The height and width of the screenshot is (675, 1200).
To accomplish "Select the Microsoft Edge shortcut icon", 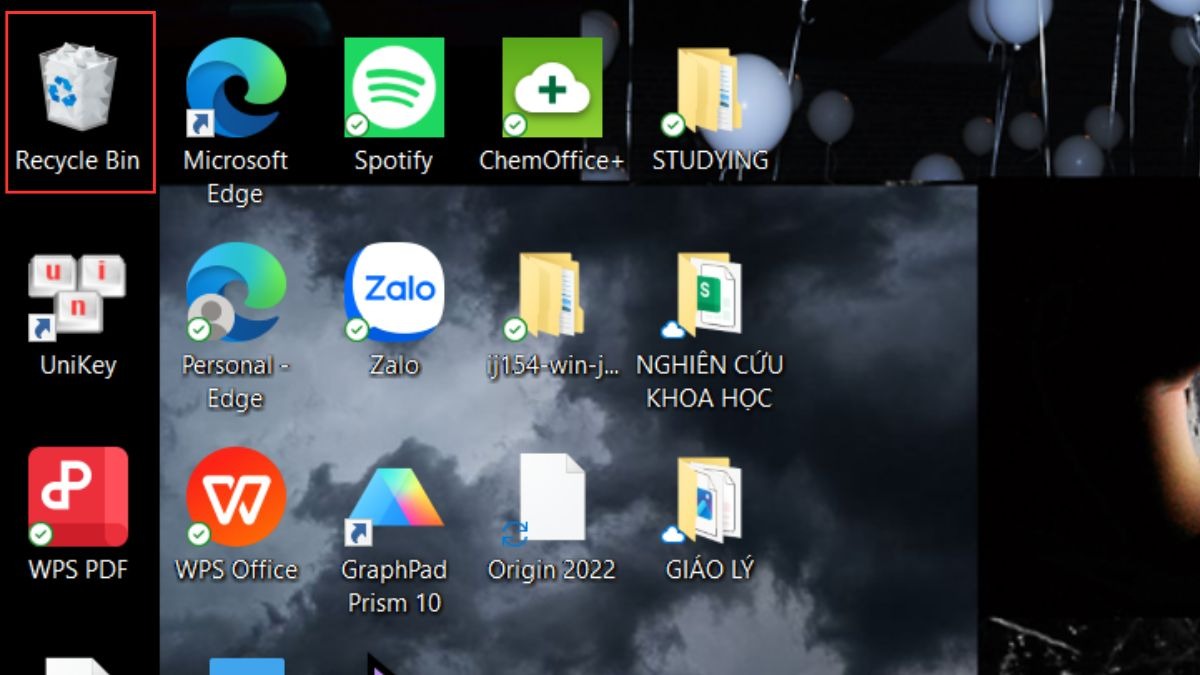I will pos(236,87).
